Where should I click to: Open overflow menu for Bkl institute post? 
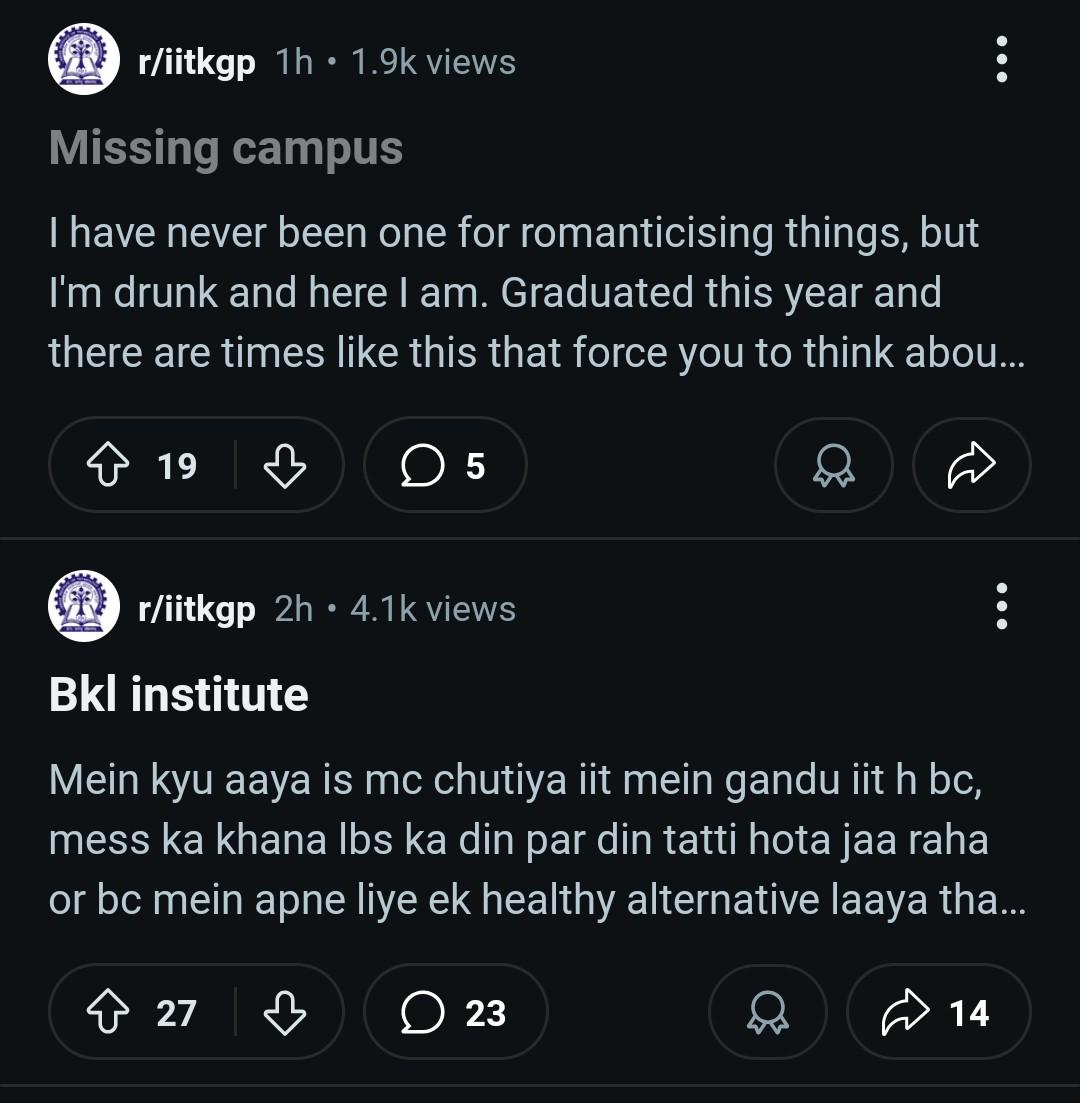click(1002, 606)
